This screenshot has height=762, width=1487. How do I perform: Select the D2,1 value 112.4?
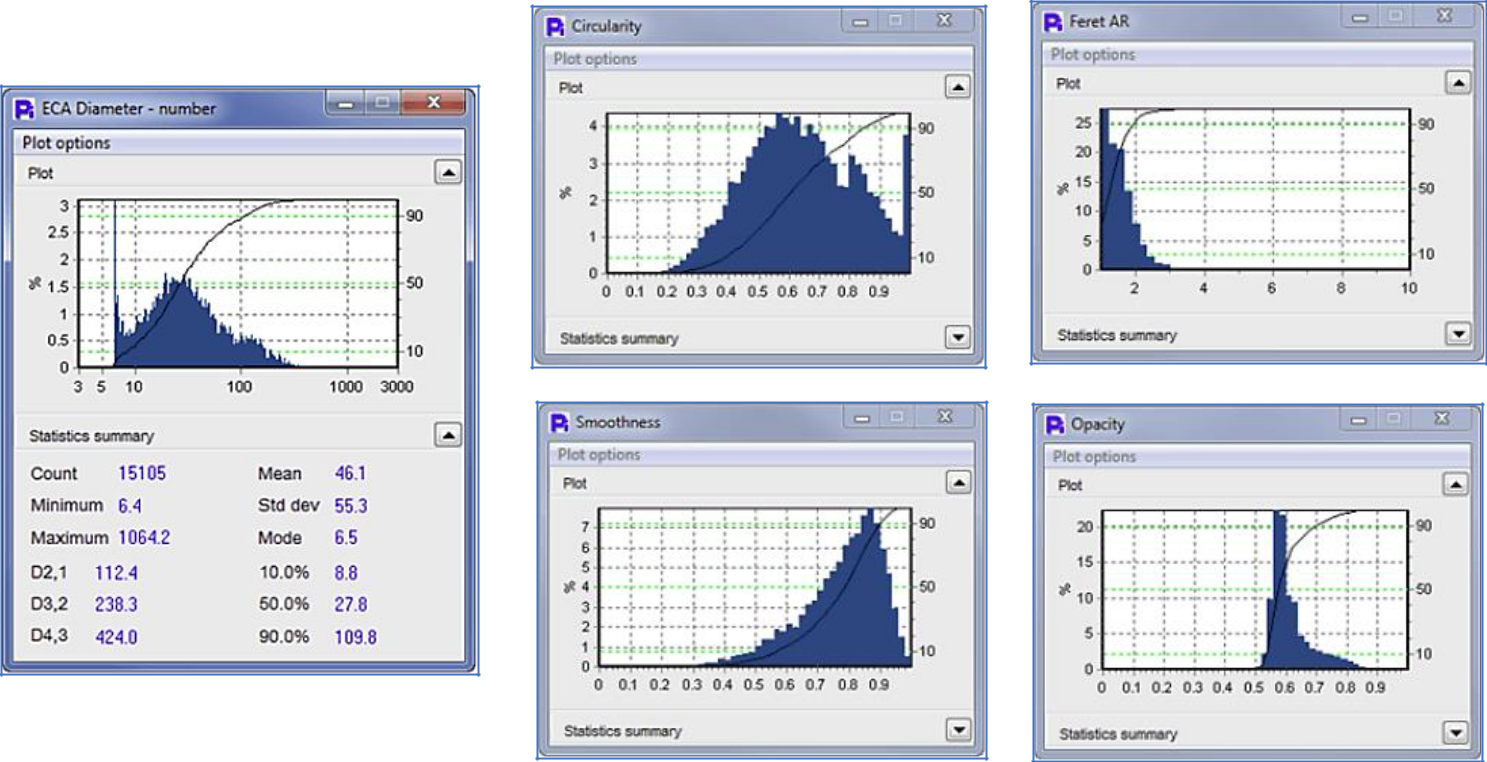[x=115, y=573]
